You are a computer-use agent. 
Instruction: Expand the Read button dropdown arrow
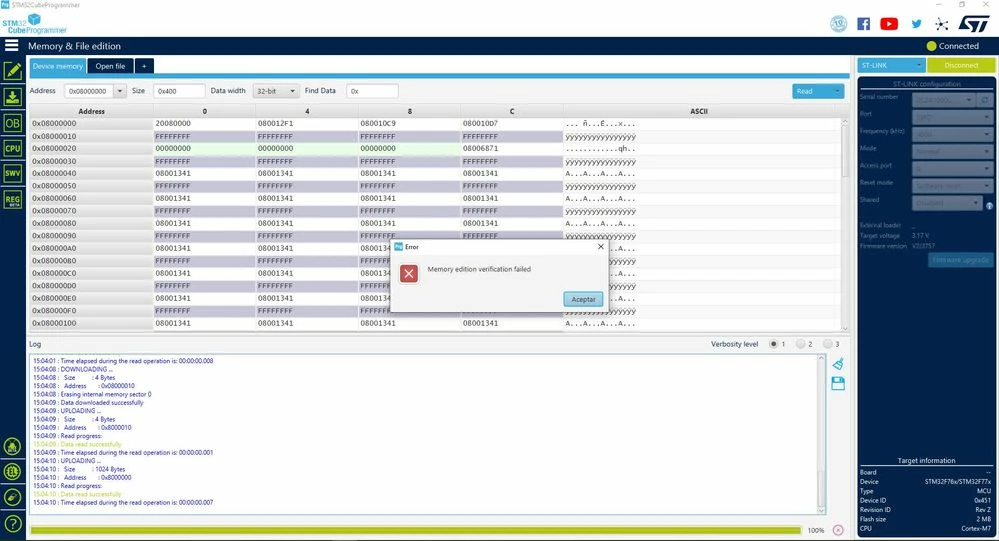click(837, 91)
